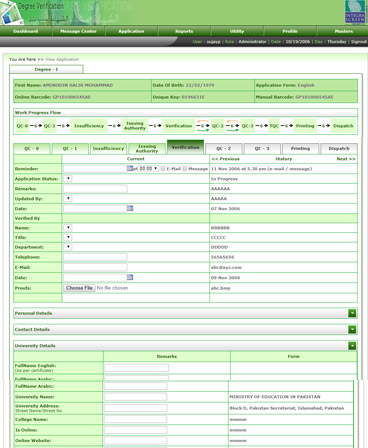The width and height of the screenshot is (368, 448).
Task: Click the abc.bmp proof file name
Action: click(x=220, y=288)
